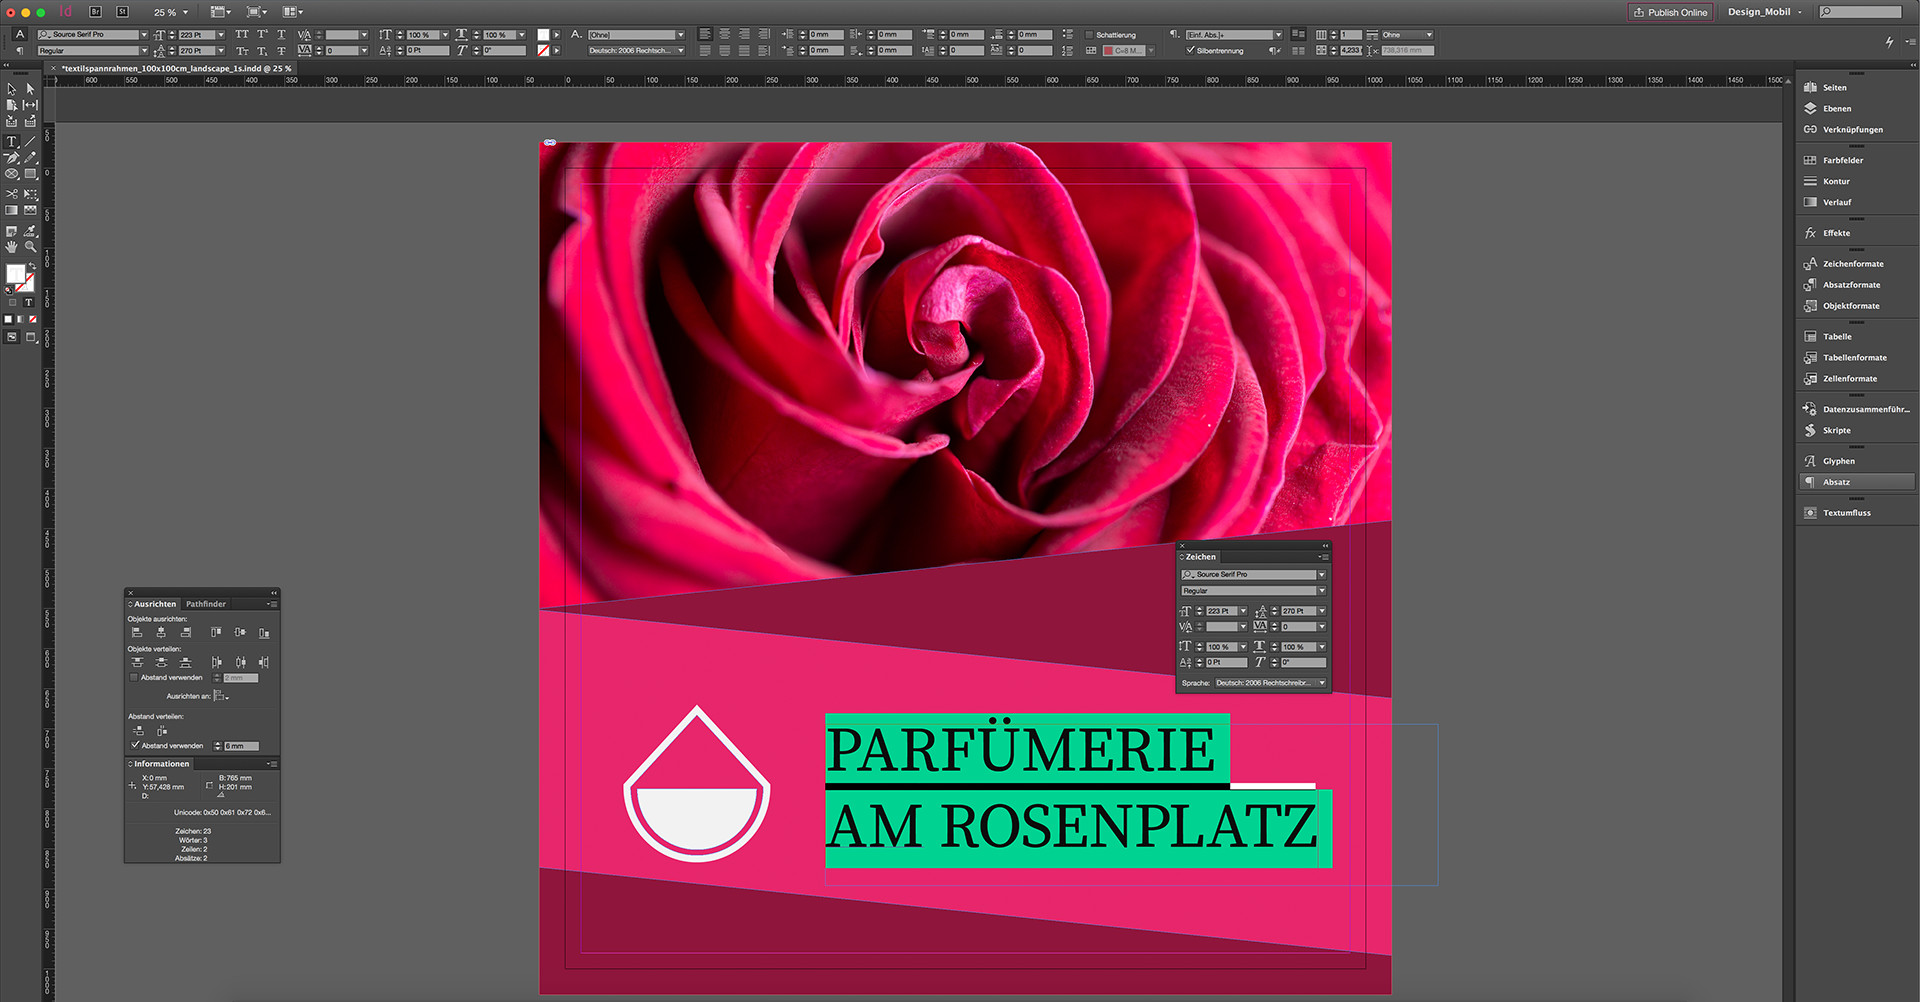Screen dimensions: 1920x1002
Task: Select the Zoom tool
Action: click(x=30, y=247)
